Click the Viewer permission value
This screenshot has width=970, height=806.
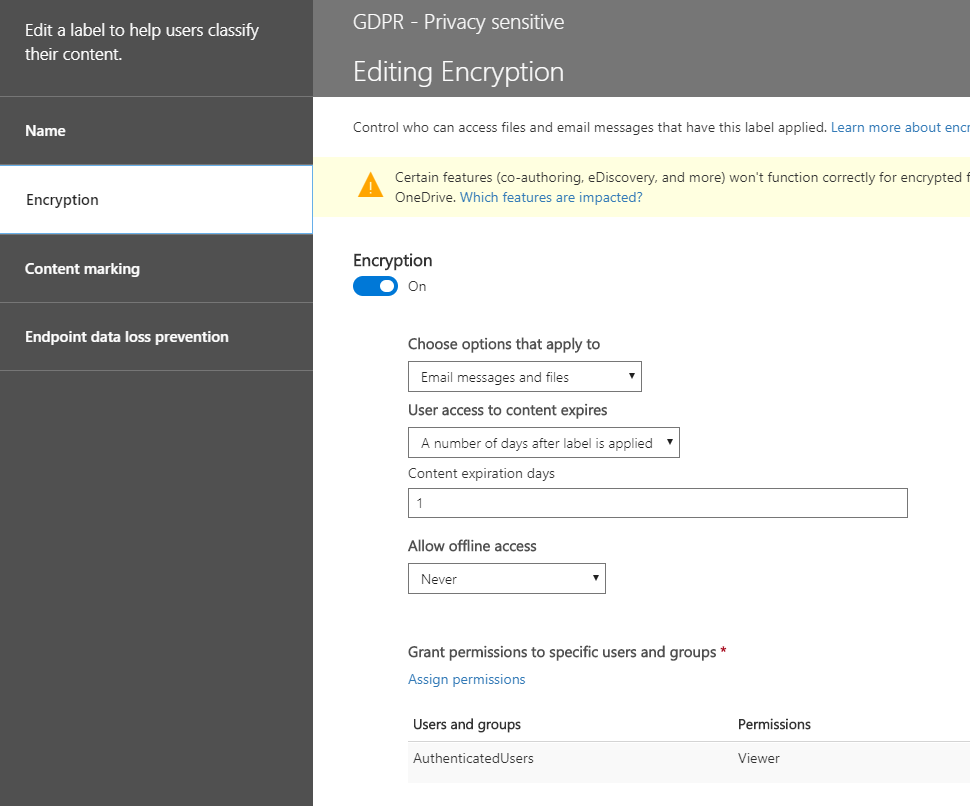[758, 758]
